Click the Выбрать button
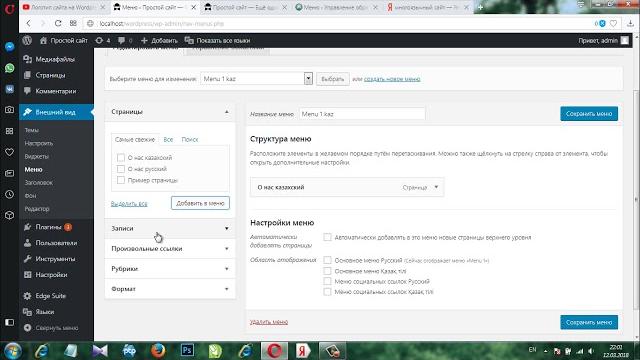This screenshot has width=640, height=360. pos(333,79)
